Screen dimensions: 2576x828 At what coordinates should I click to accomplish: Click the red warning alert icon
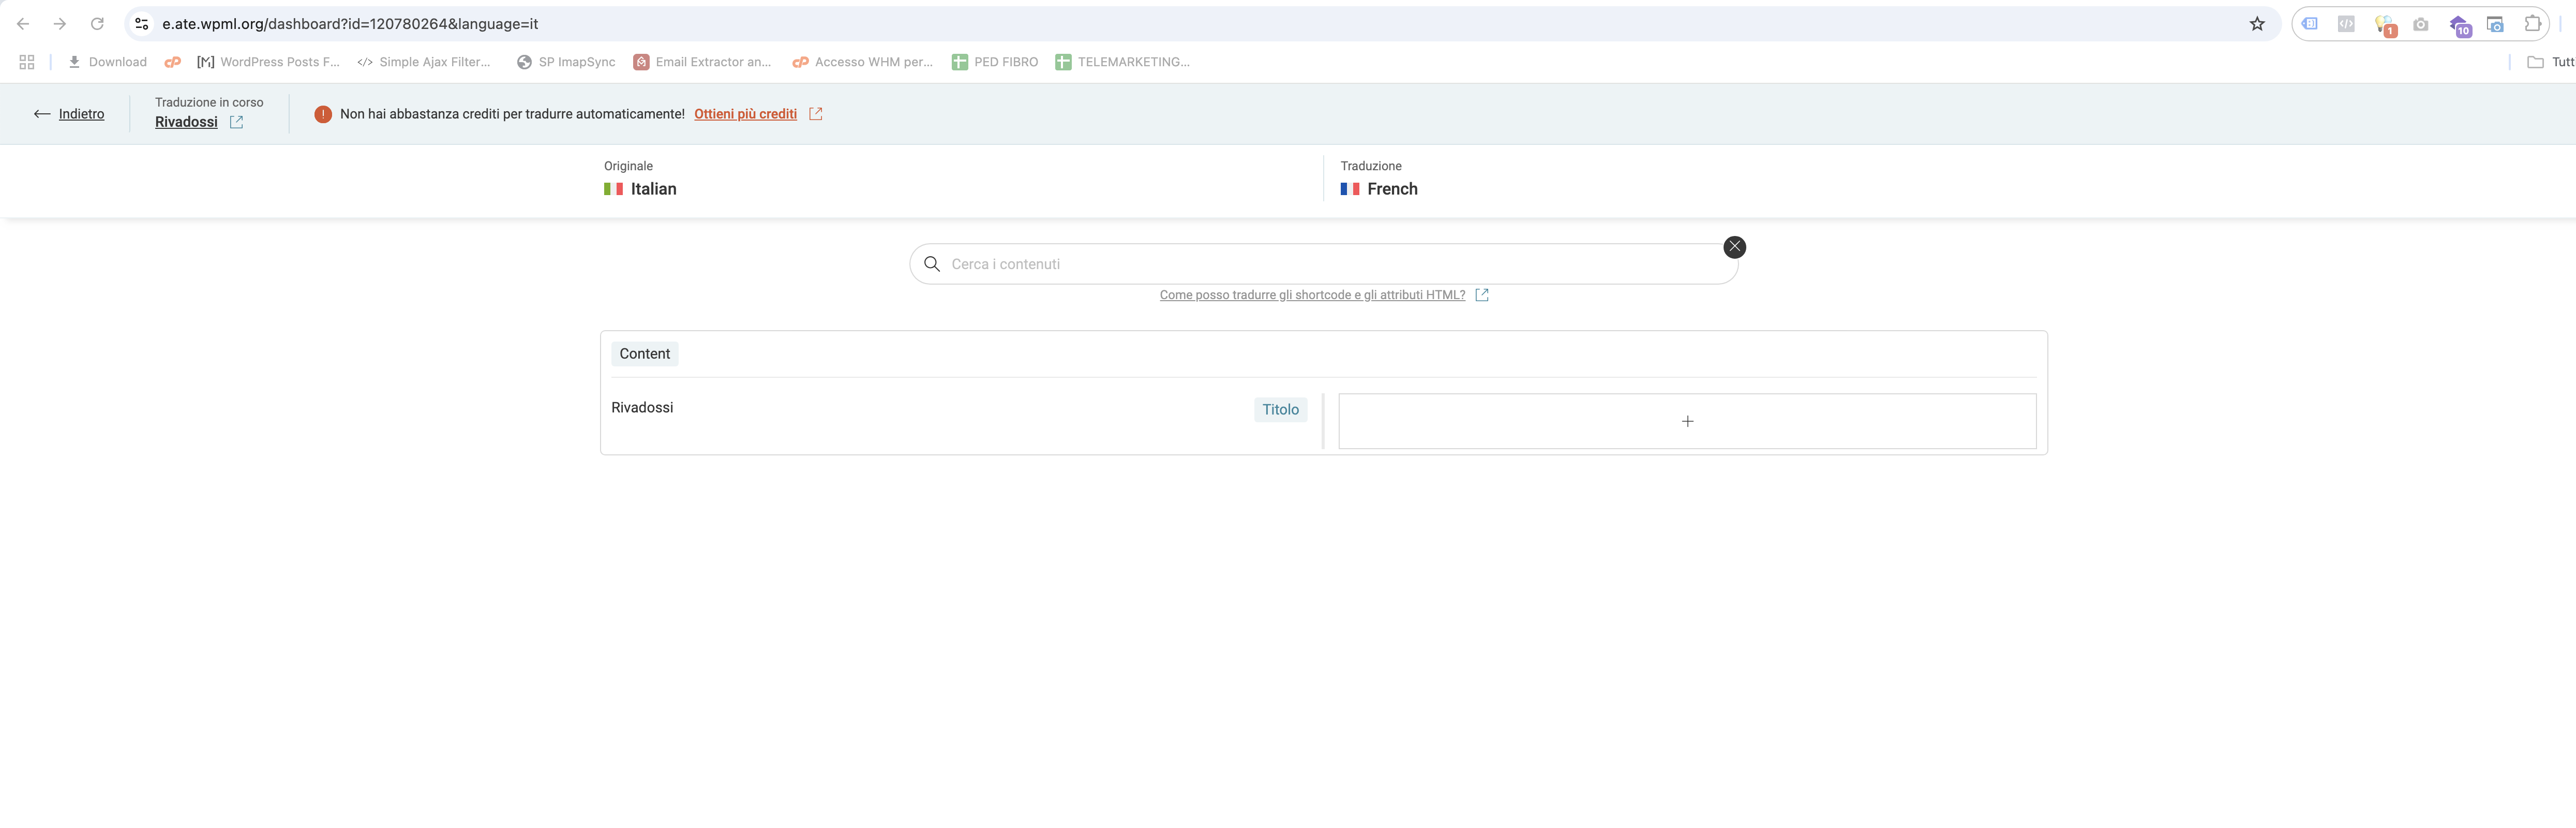(x=323, y=114)
